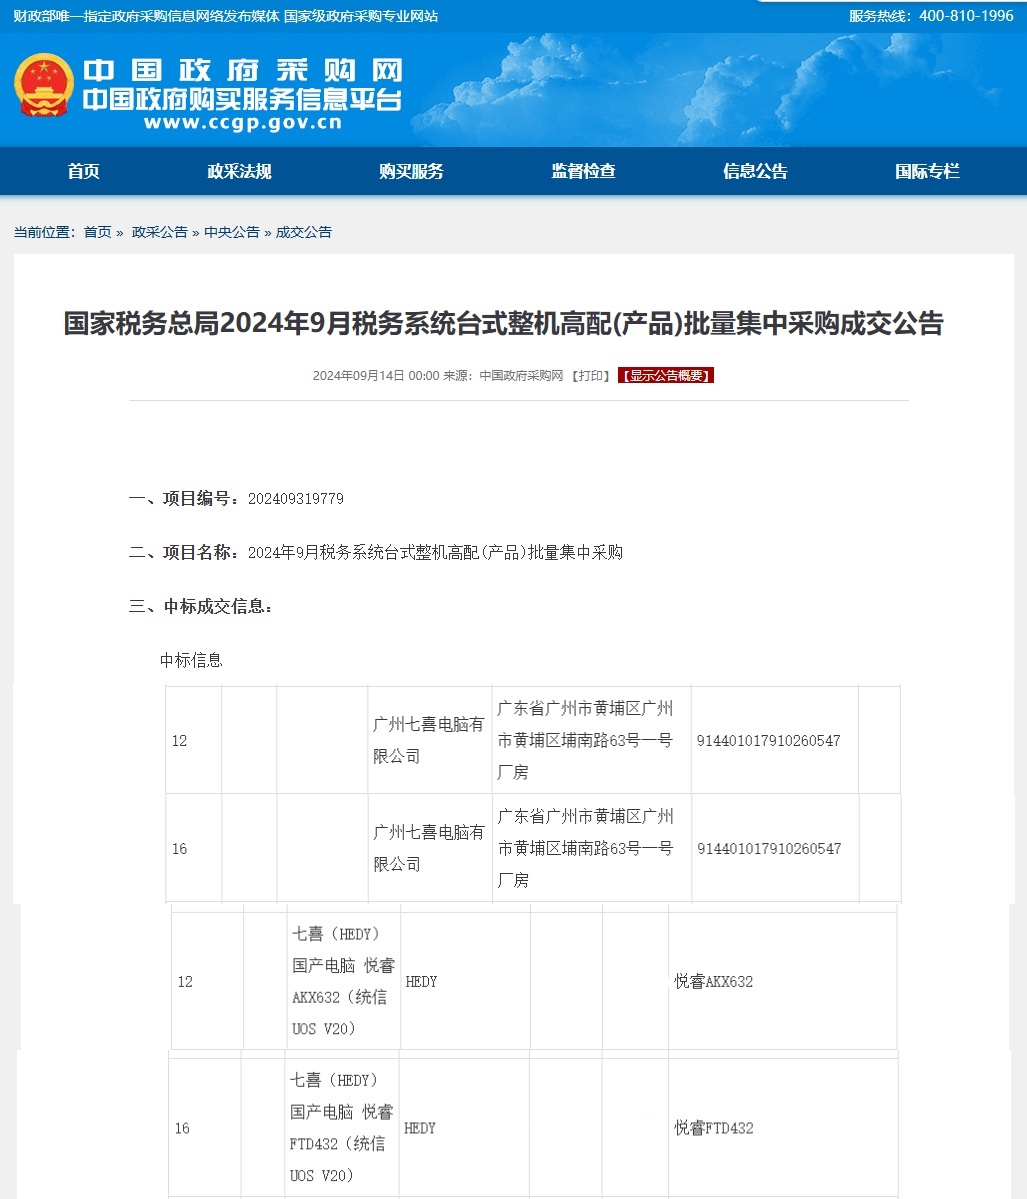Click the HEDY brand cell in FTD432 row
This screenshot has width=1027, height=1199.
pos(463,1128)
